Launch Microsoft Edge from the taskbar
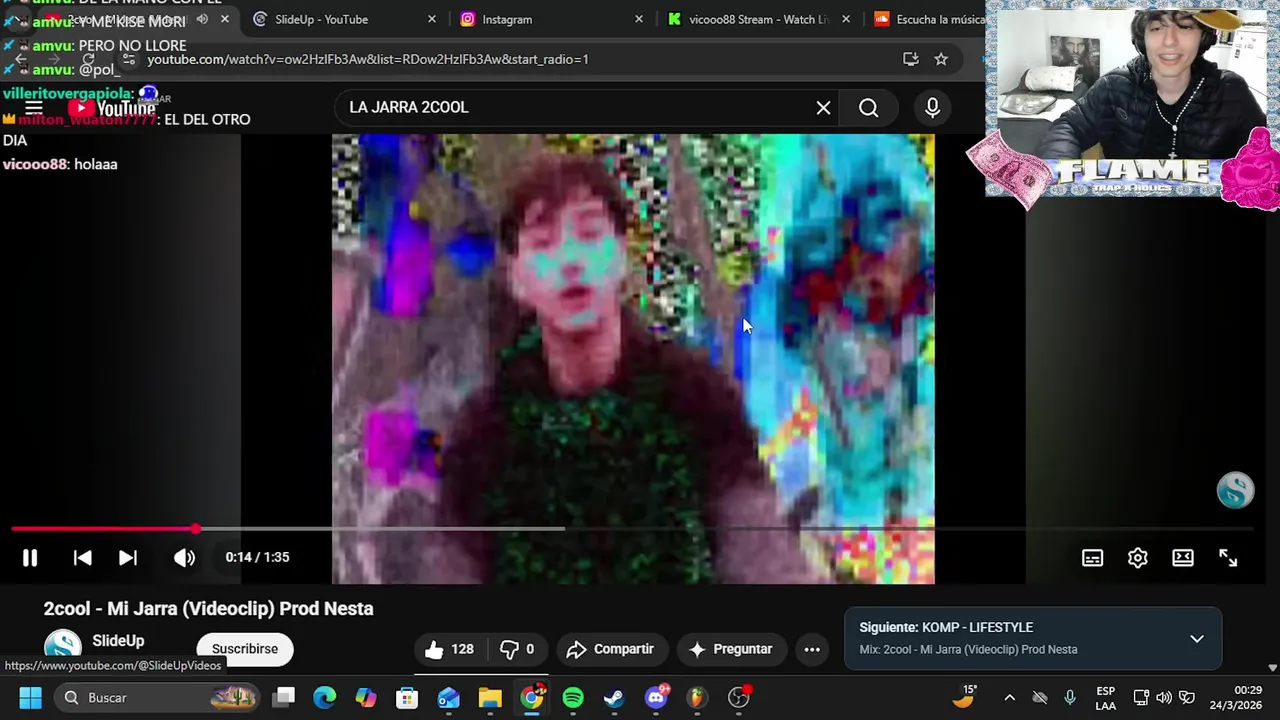This screenshot has width=1280, height=720. [x=325, y=698]
